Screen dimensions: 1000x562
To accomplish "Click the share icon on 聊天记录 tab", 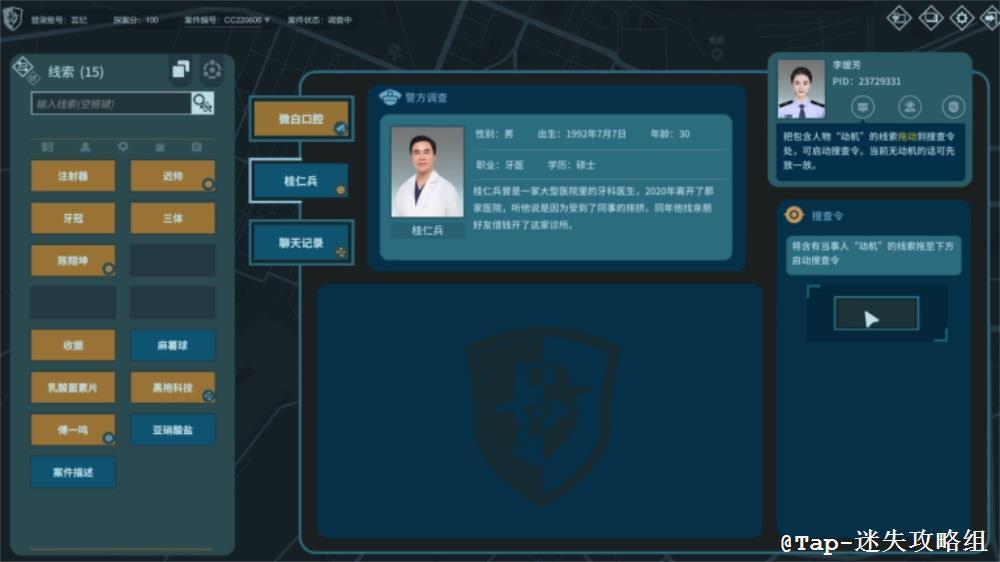I will pos(341,253).
